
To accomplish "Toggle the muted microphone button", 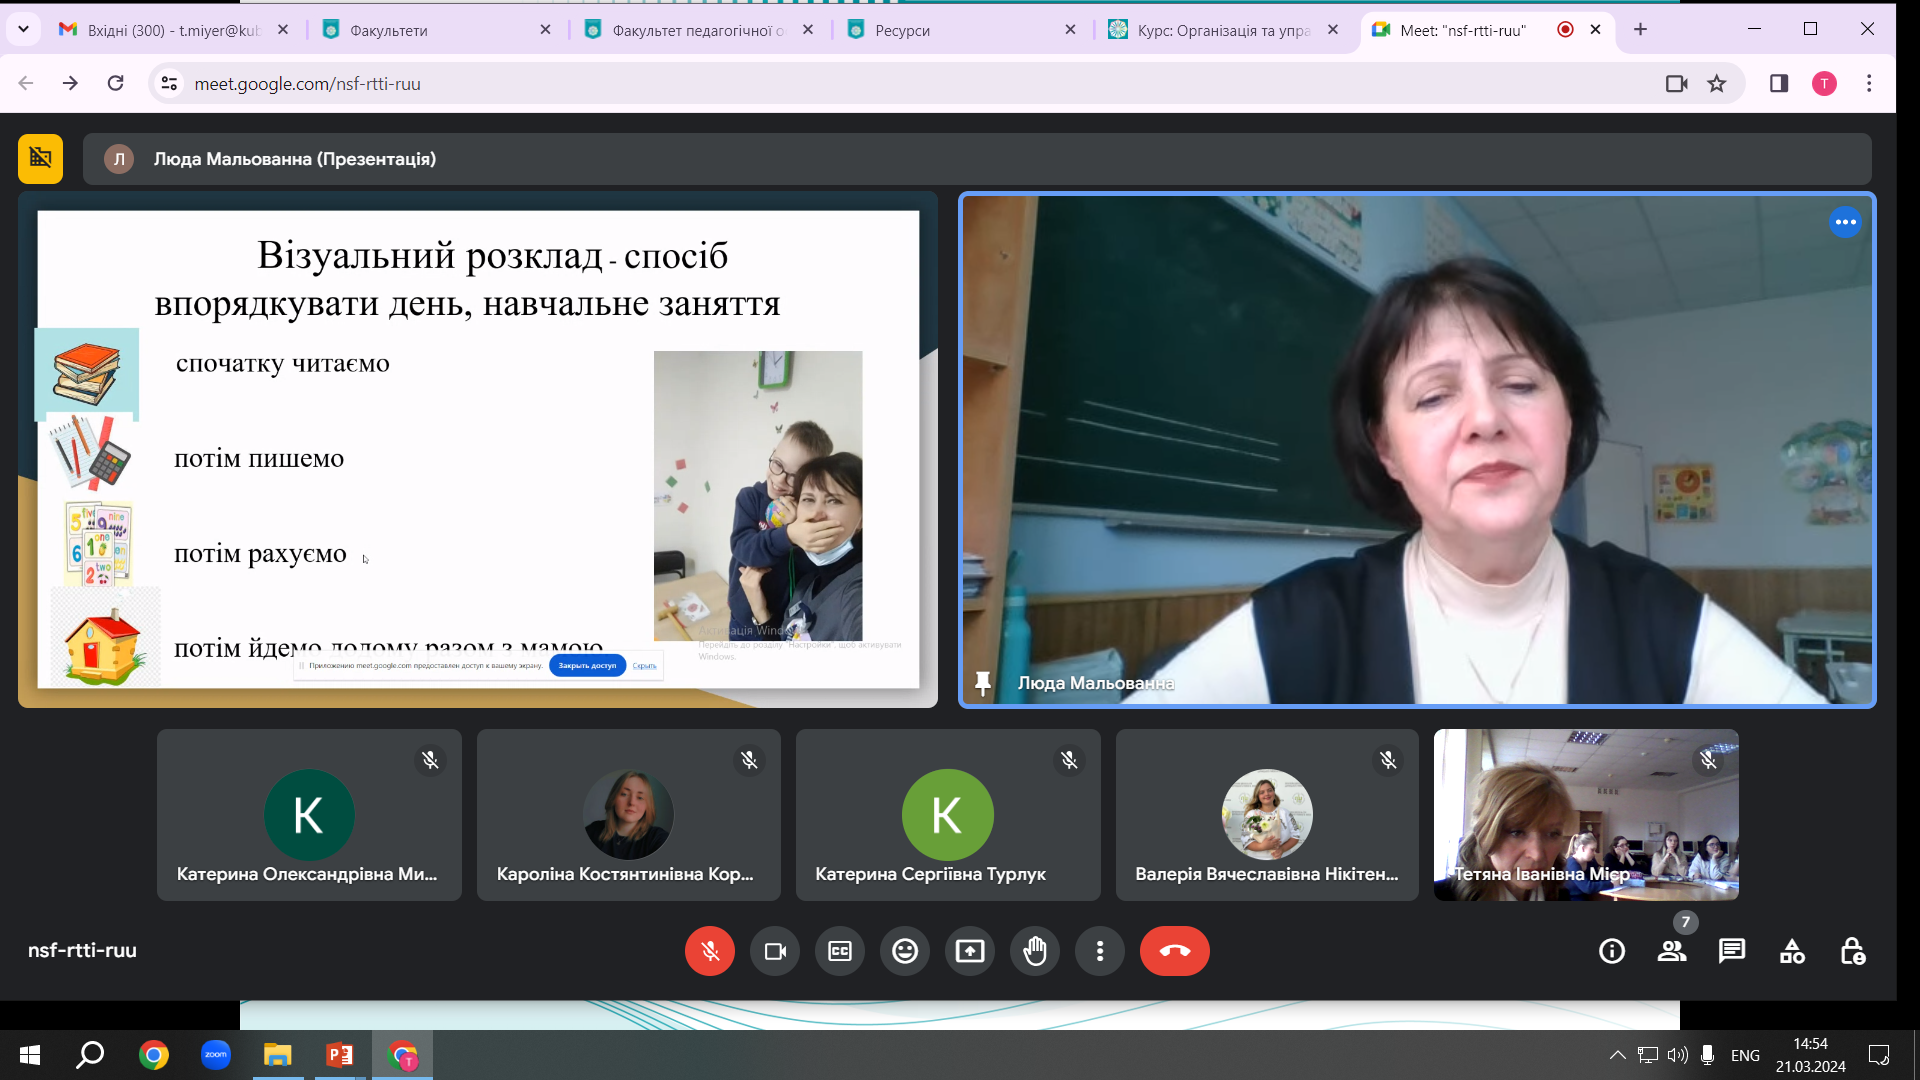I will pos(710,951).
